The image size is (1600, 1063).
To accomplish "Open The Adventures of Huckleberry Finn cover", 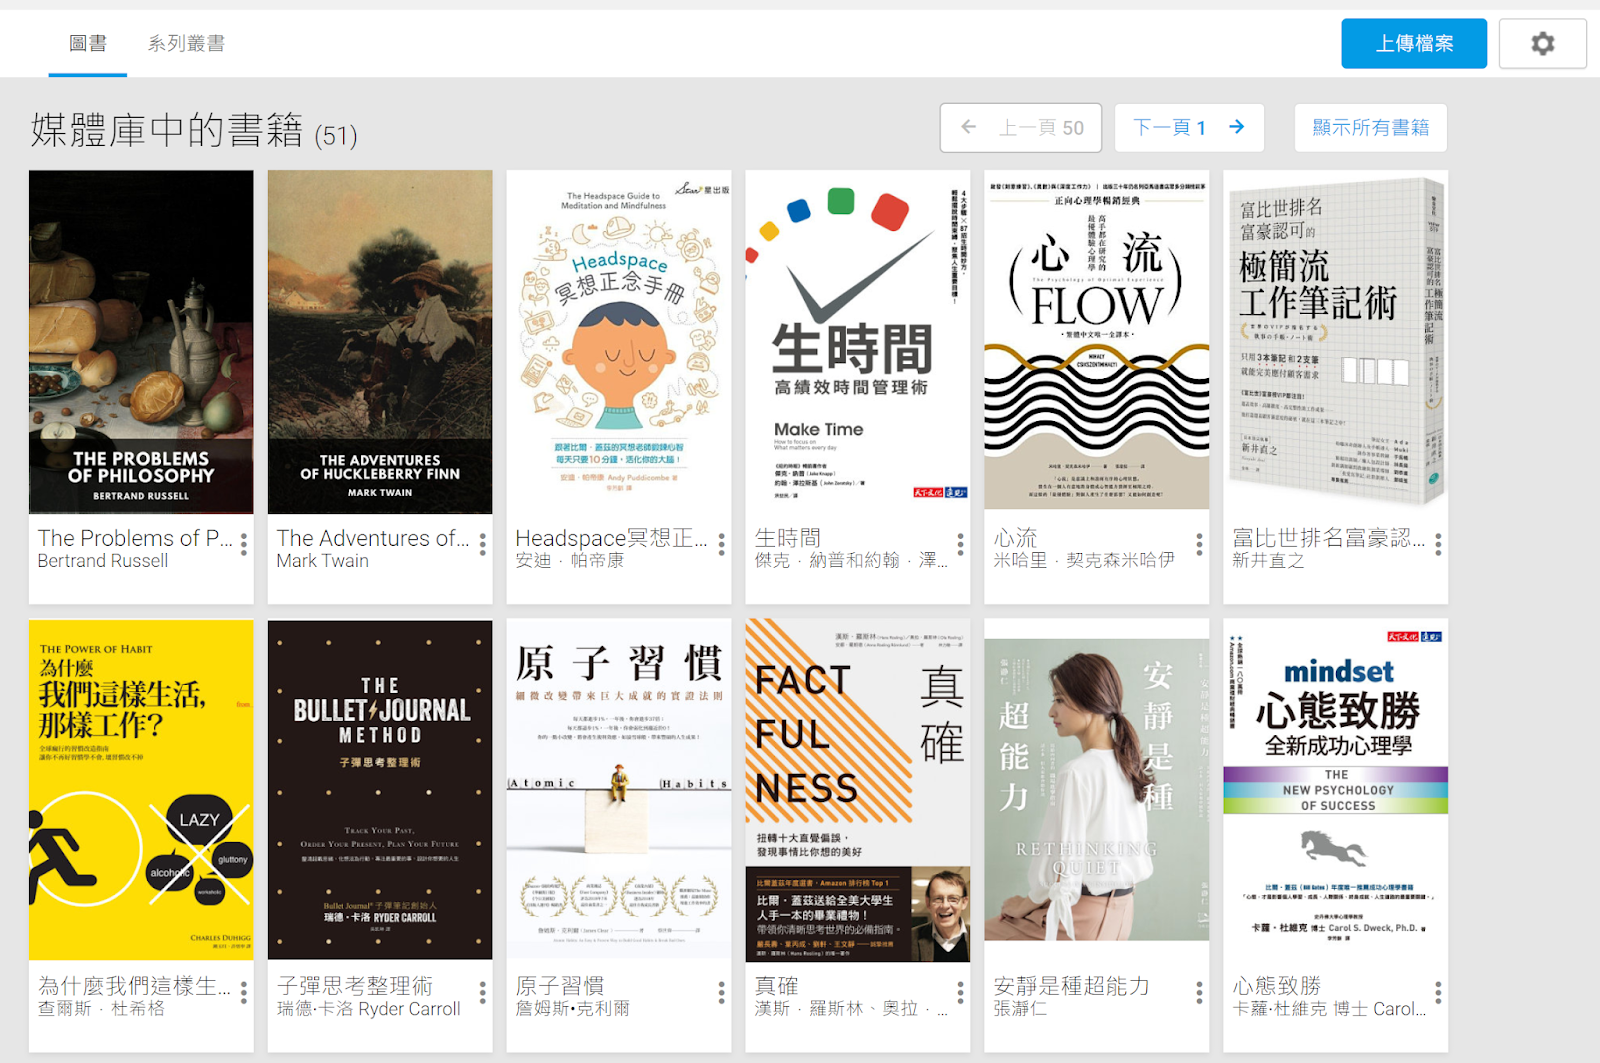I will [380, 342].
